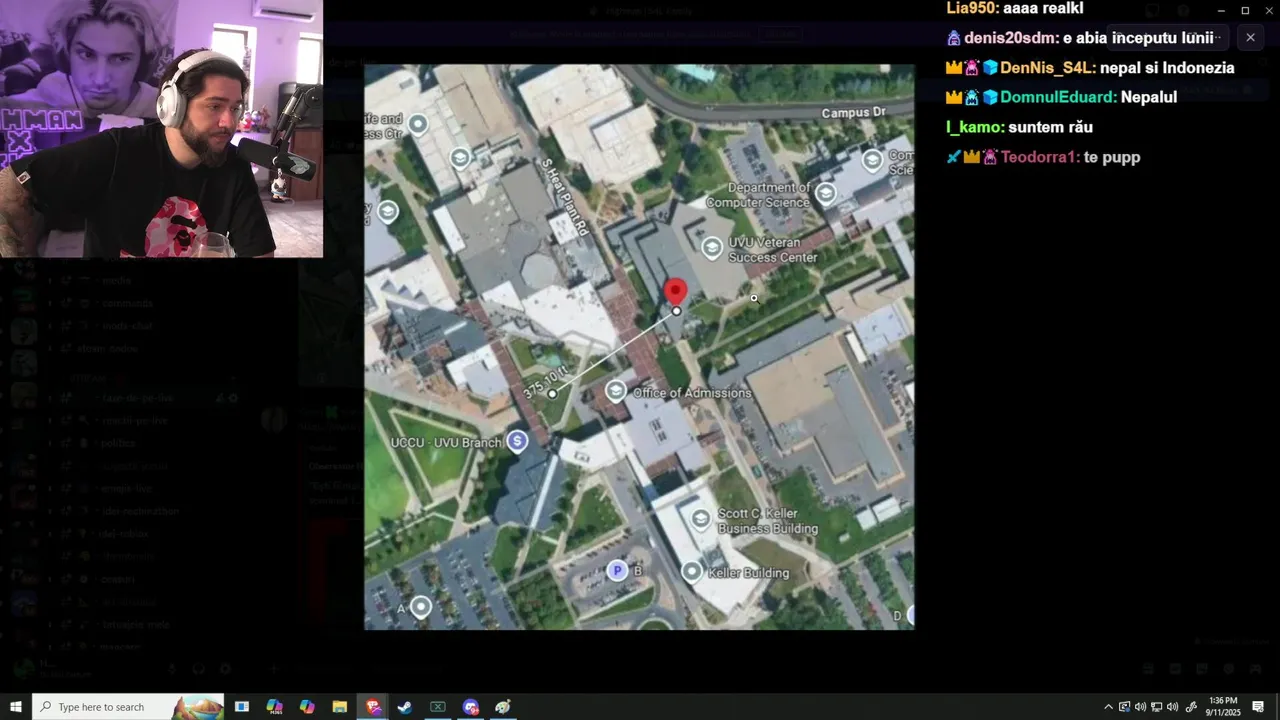Screen dimensions: 1280x720
Task: Open the Office of Admissions marker icon
Action: coord(616,391)
